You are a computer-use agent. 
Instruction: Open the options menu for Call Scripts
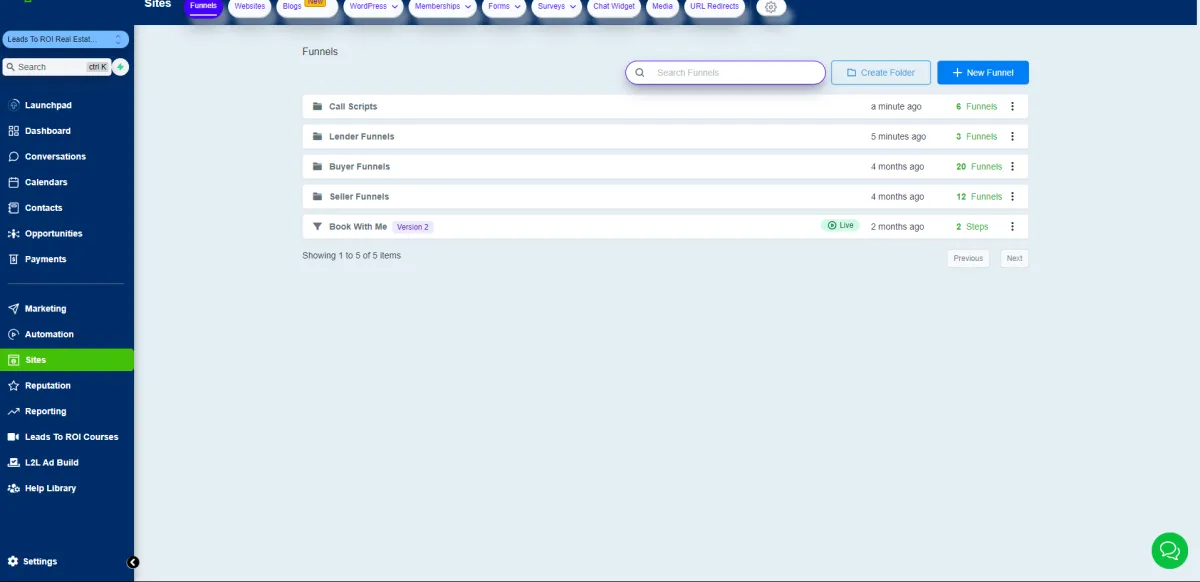tap(1012, 106)
